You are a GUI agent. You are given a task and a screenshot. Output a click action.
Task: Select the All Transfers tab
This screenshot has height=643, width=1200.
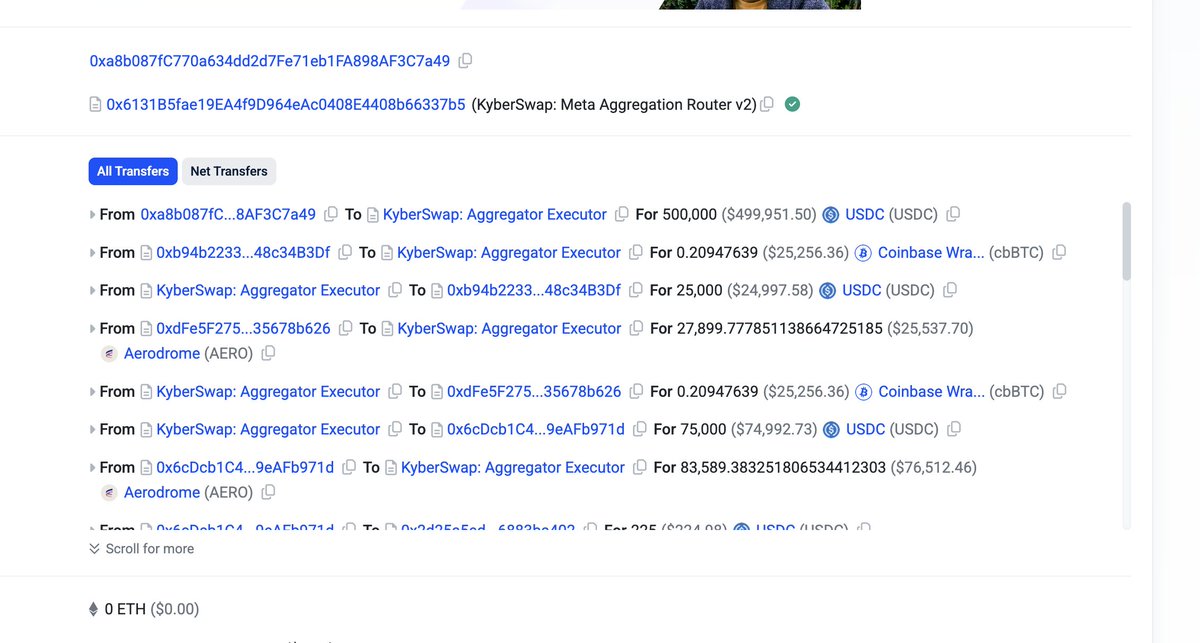click(133, 171)
